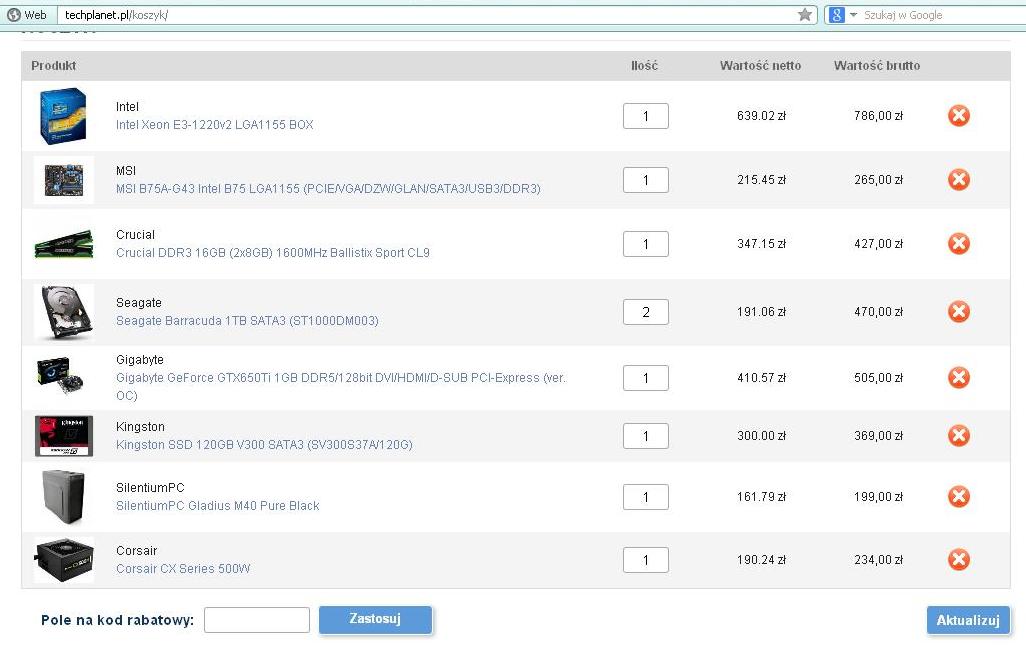This screenshot has width=1026, height=647.
Task: Remove Seagate Barracuda 1TB from cart
Action: coord(959,311)
